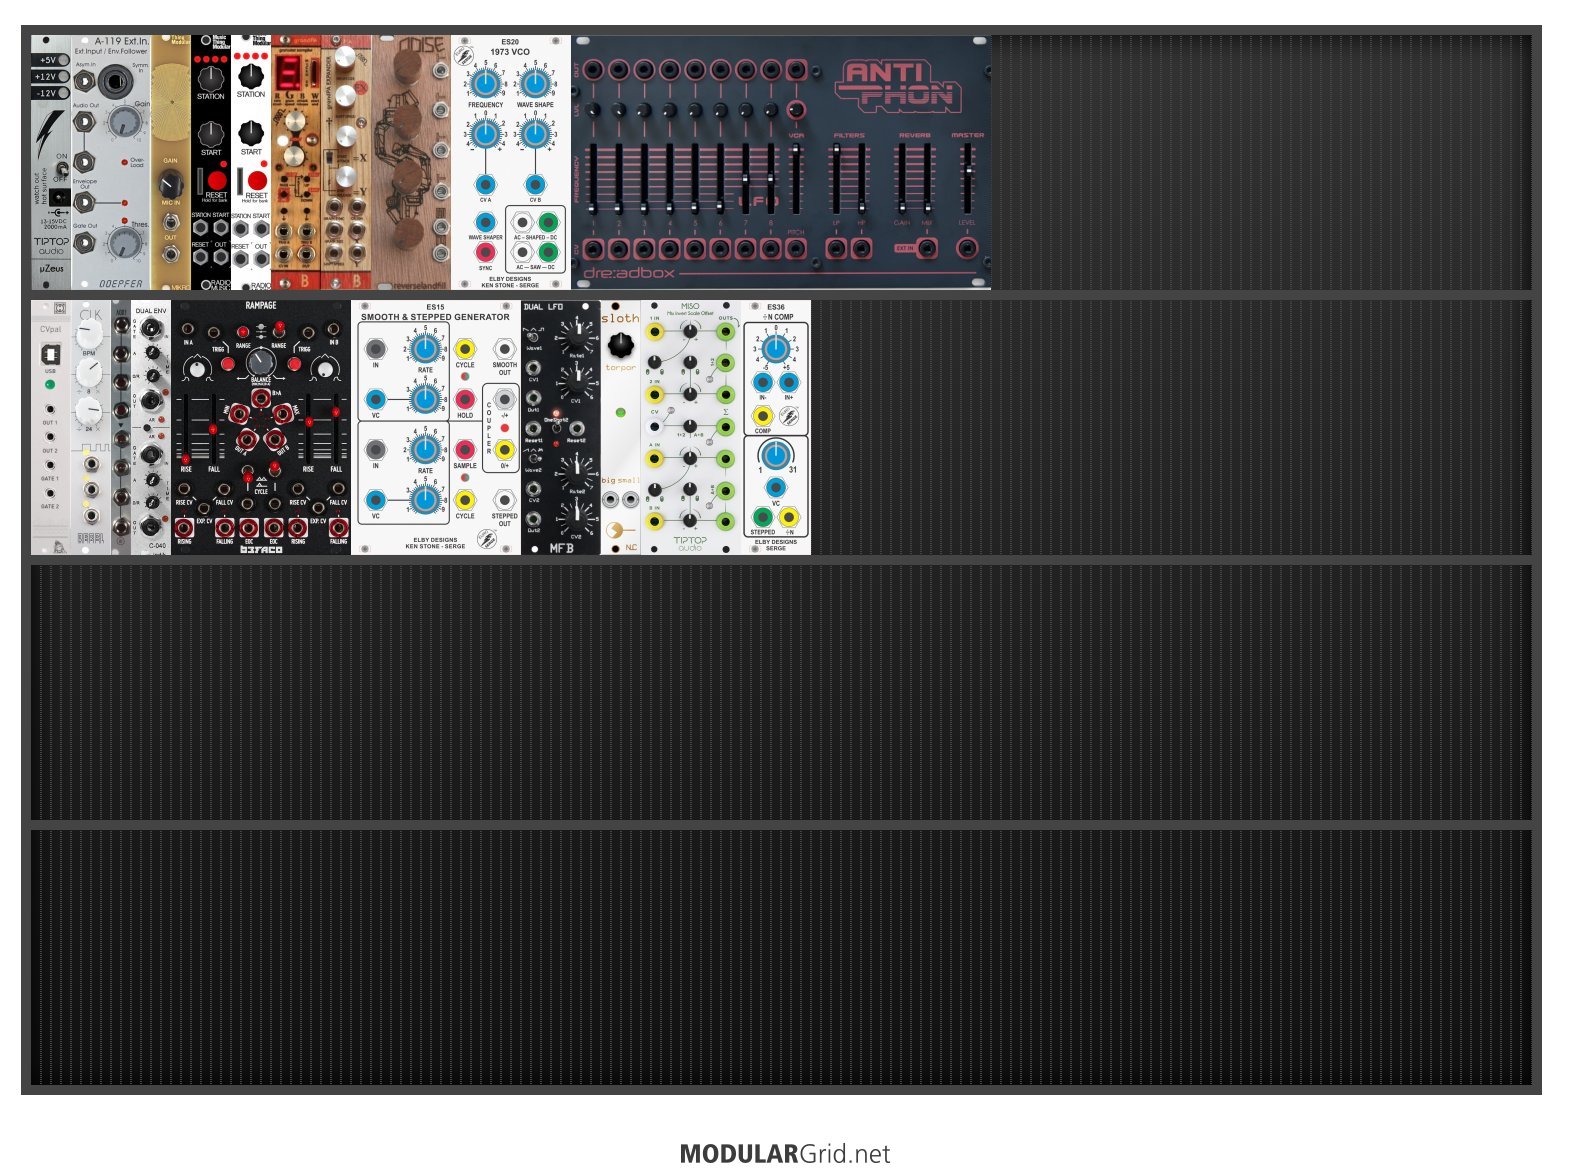Click the ES15 SMOOTH OUT jack
The width and height of the screenshot is (1572, 1175).
tap(505, 349)
